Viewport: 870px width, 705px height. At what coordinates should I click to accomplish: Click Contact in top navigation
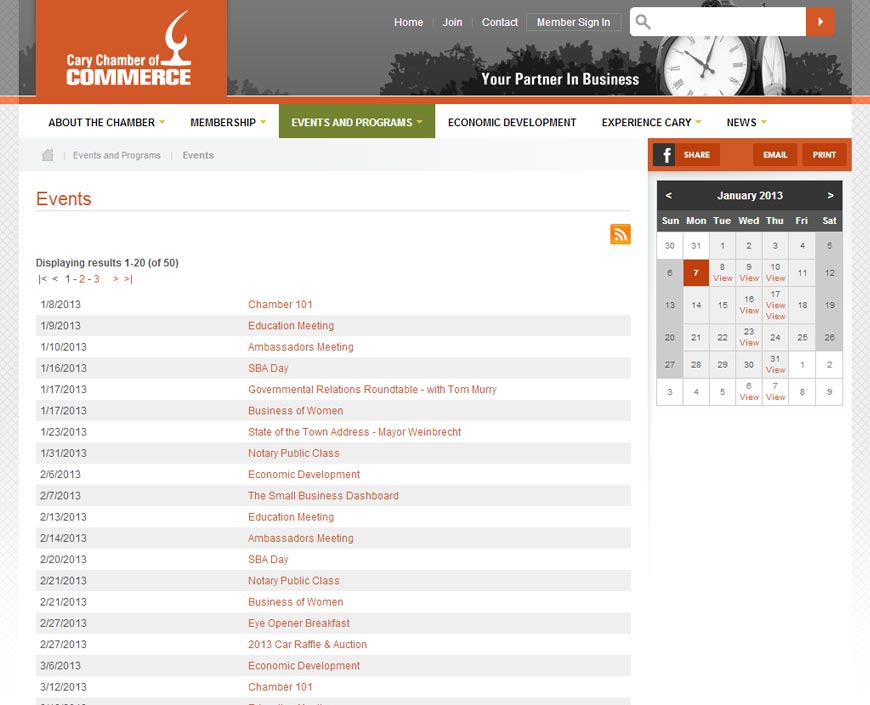click(499, 22)
